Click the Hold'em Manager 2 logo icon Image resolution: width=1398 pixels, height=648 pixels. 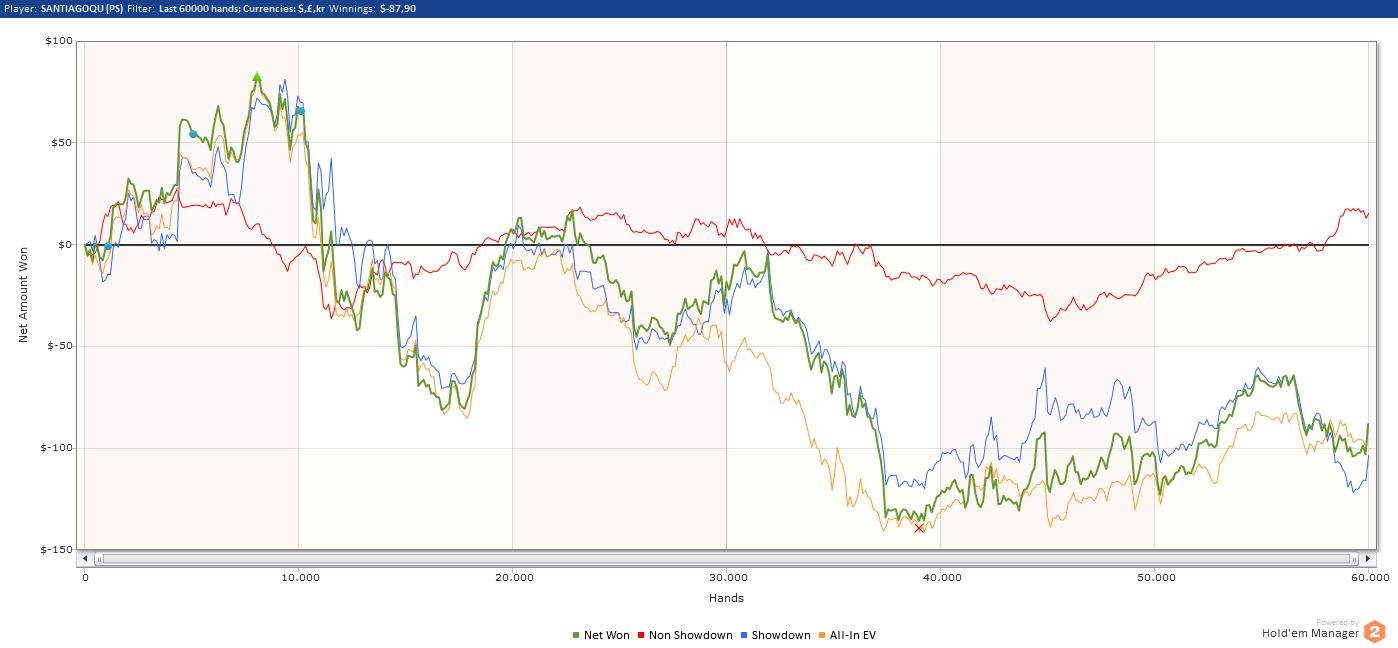pos(1375,632)
